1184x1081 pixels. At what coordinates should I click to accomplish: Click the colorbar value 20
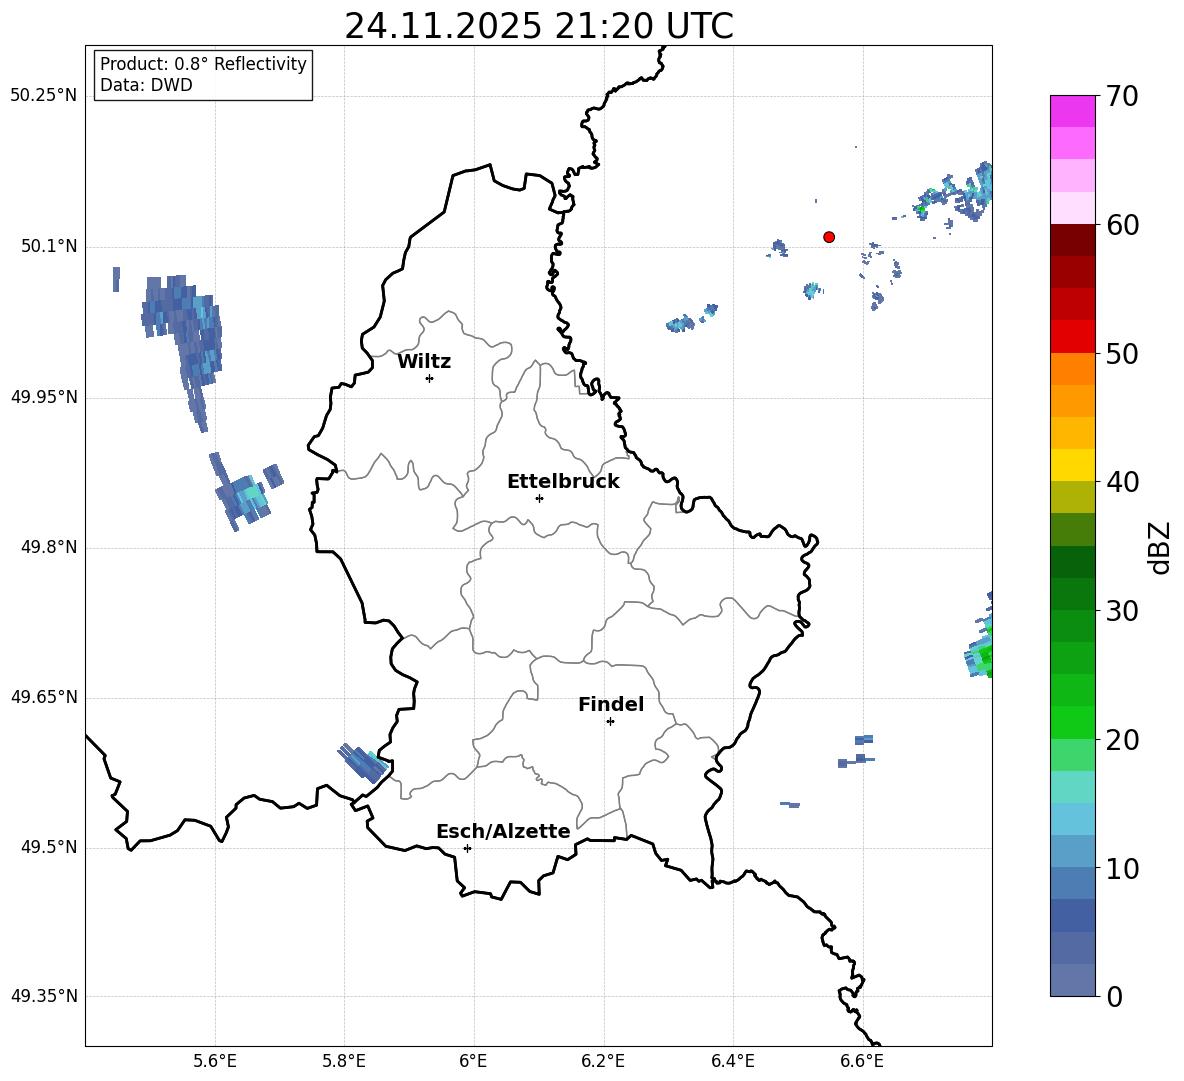(1122, 740)
